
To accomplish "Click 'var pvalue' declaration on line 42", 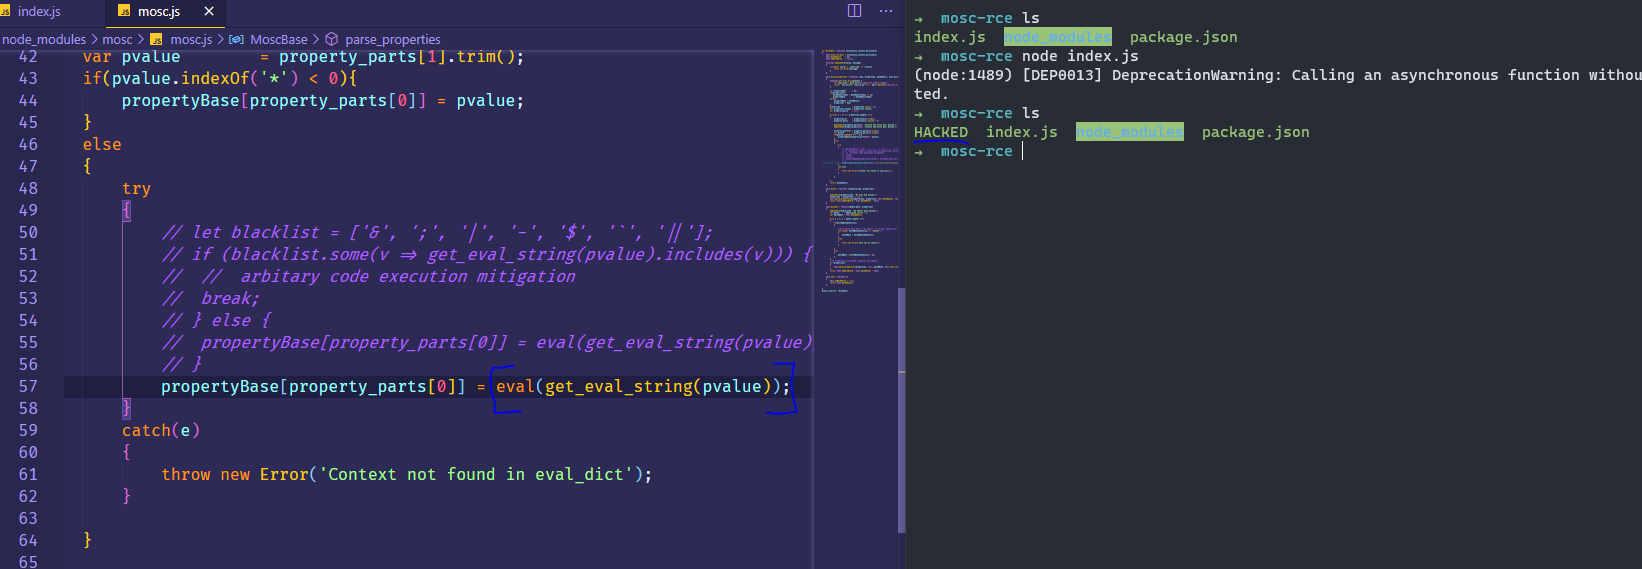I will 132,57.
